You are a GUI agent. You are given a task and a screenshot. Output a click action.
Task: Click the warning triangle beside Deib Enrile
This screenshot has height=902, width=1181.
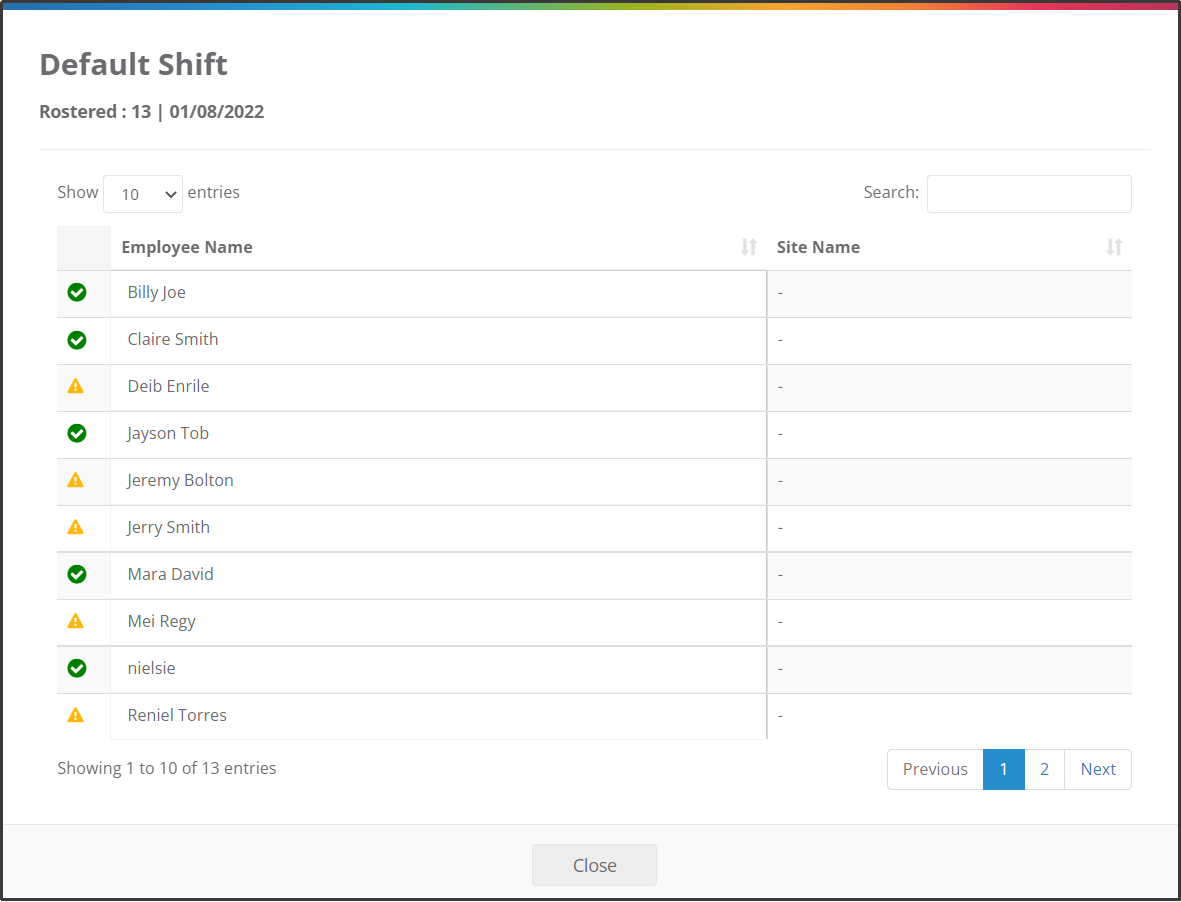click(75, 386)
